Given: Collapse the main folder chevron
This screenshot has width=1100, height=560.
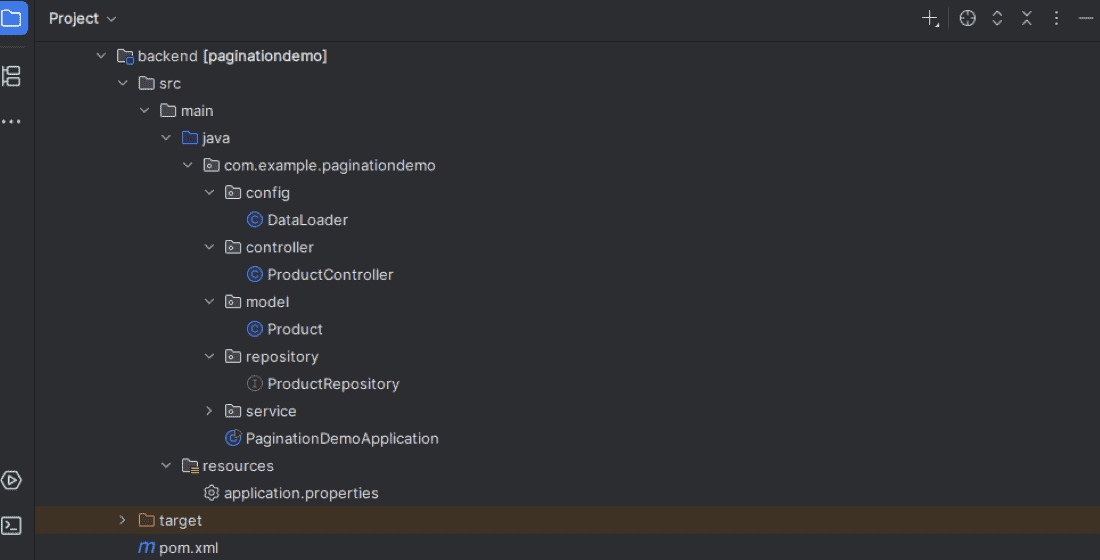Looking at the screenshot, I should 145,110.
